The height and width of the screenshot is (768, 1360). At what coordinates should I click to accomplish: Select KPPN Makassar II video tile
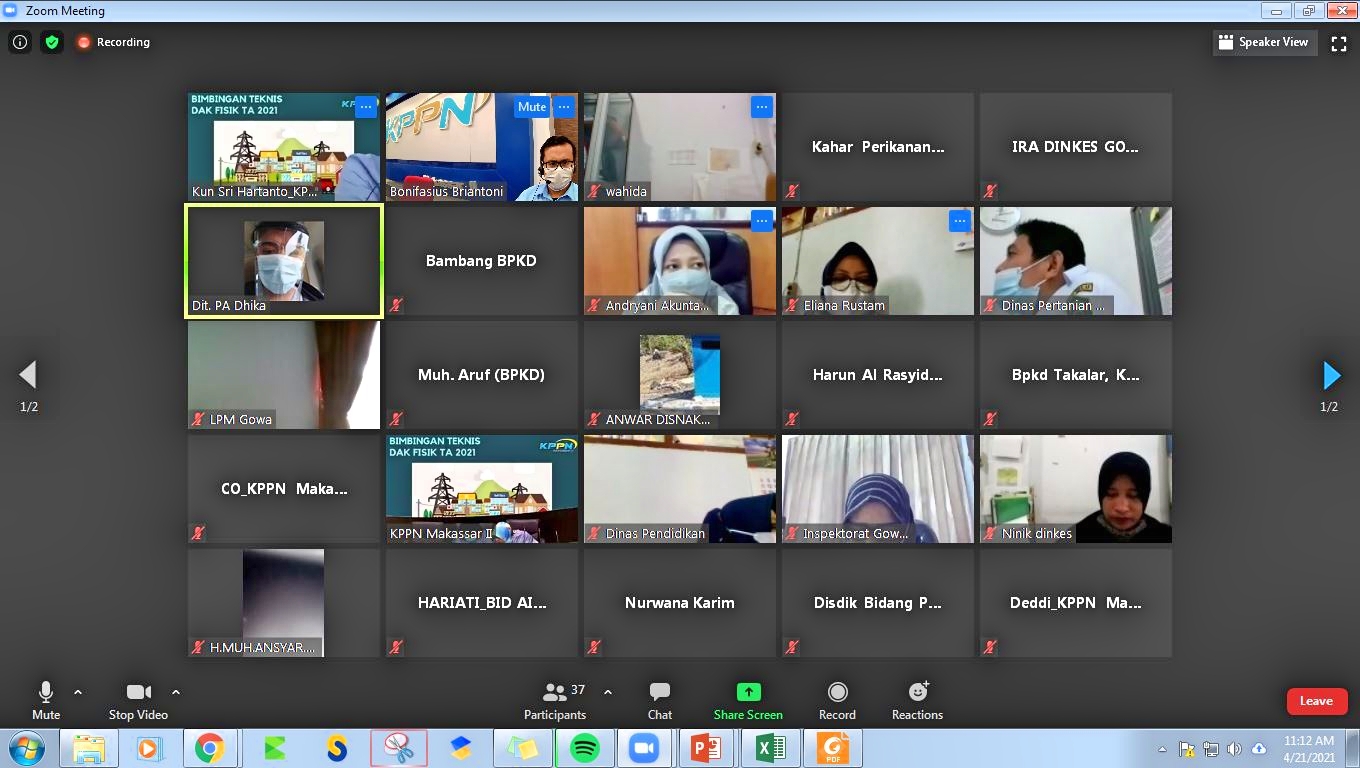[x=482, y=489]
